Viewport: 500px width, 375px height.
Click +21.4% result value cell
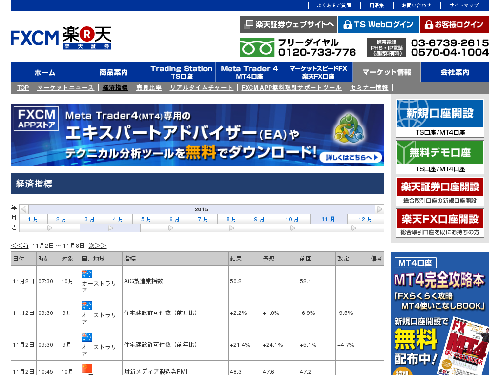coord(240,345)
